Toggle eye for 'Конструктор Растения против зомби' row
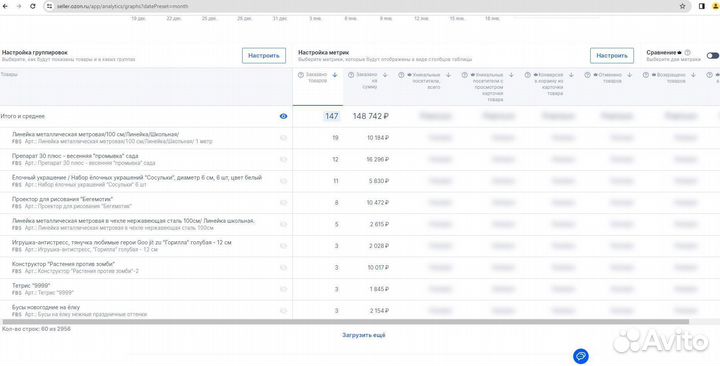 tap(283, 267)
